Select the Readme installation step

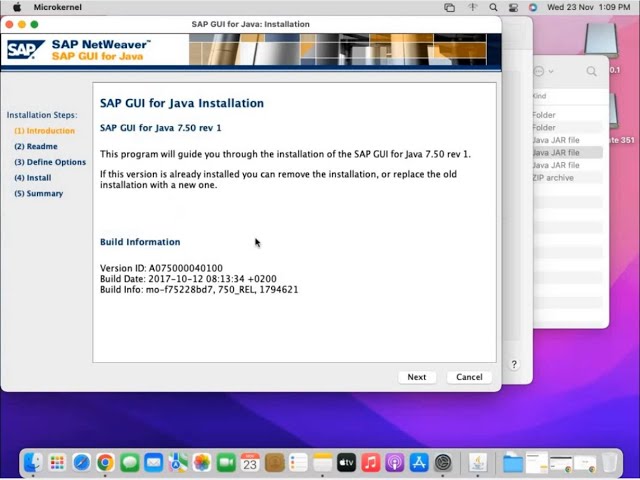(36, 146)
